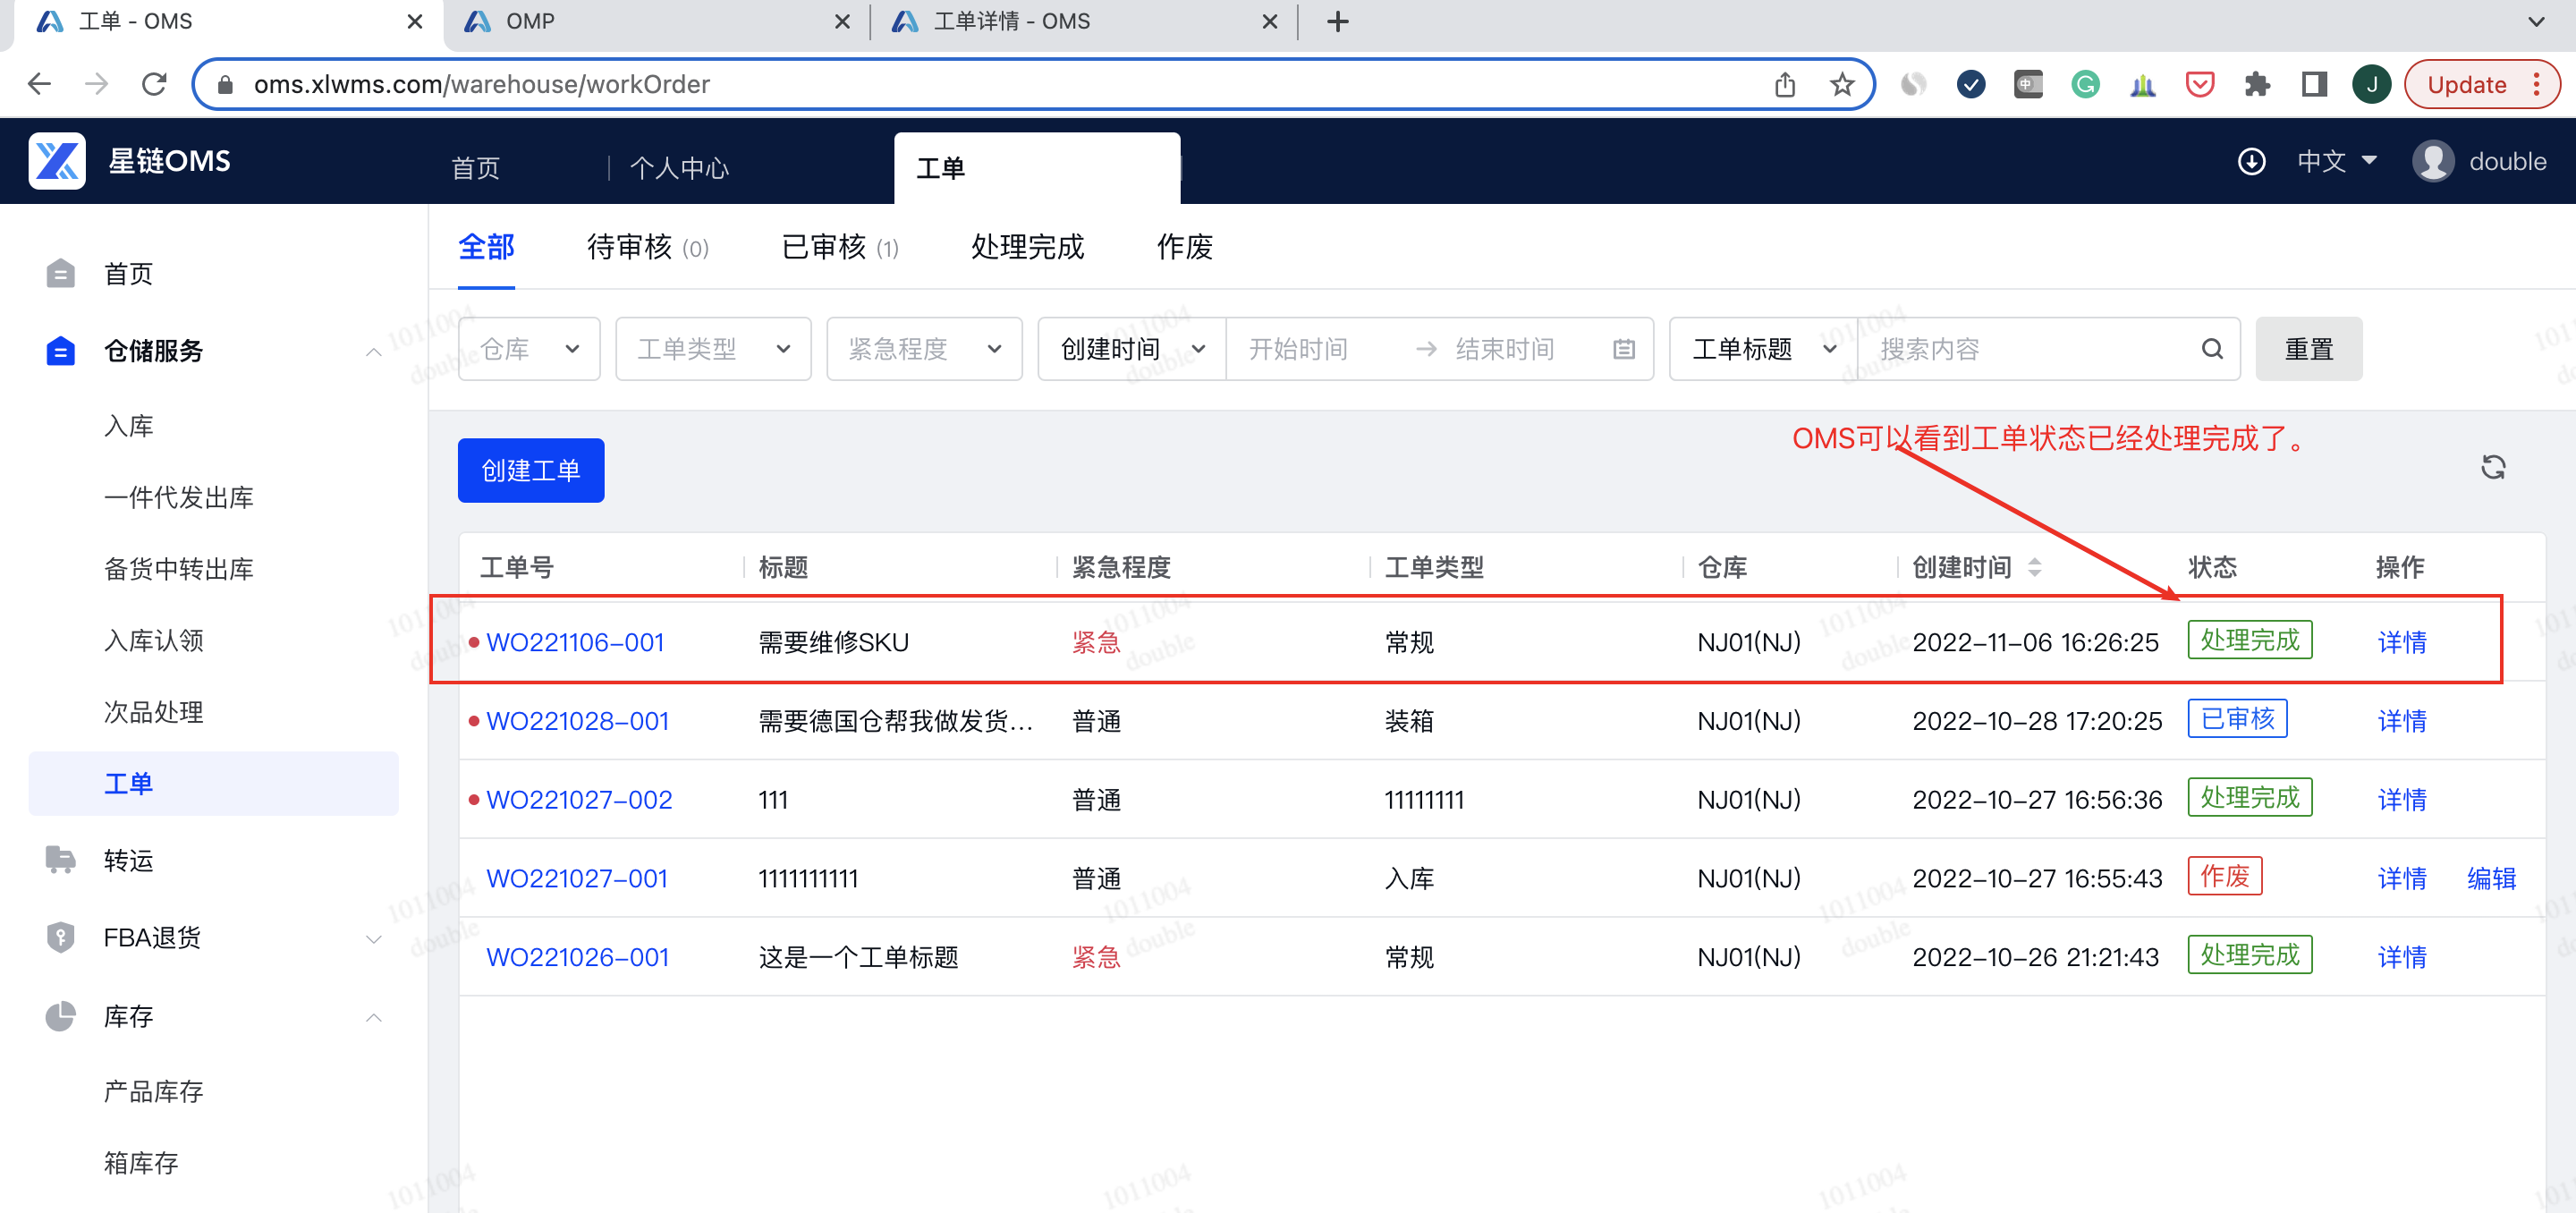Refresh the work order table
The height and width of the screenshot is (1213, 2576).
point(2493,467)
